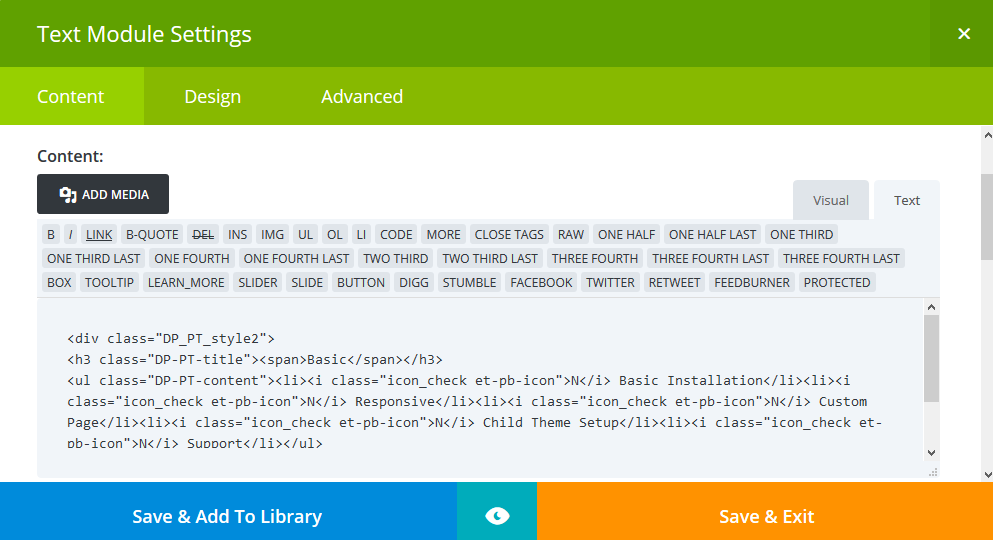Screen dimensions: 993x540
Task: Click the TOOLTIP shortcode button
Action: (110, 282)
